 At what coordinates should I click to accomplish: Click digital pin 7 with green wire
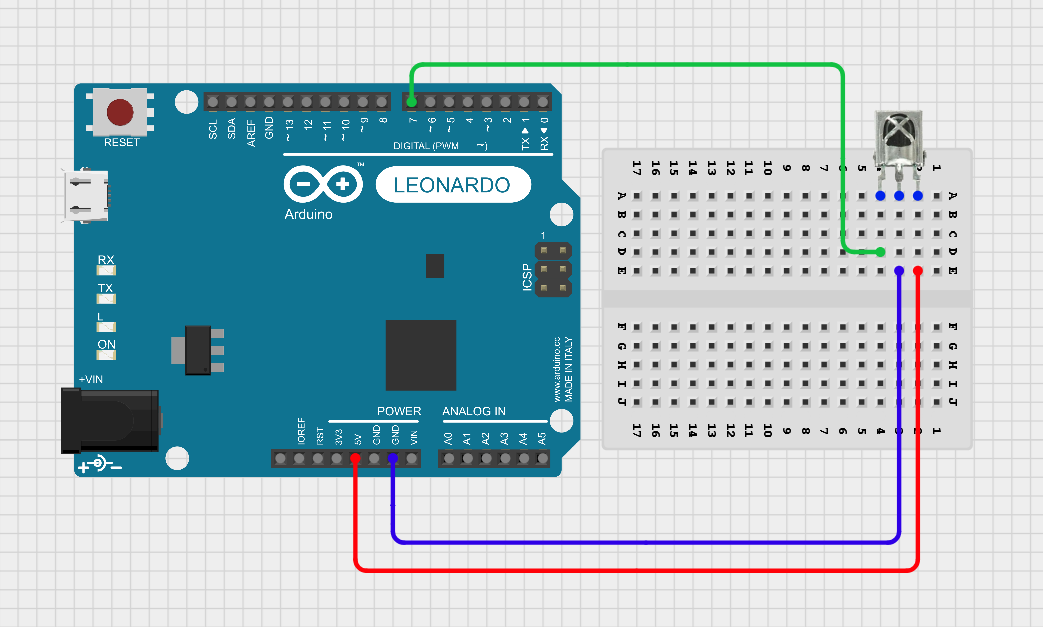412,102
